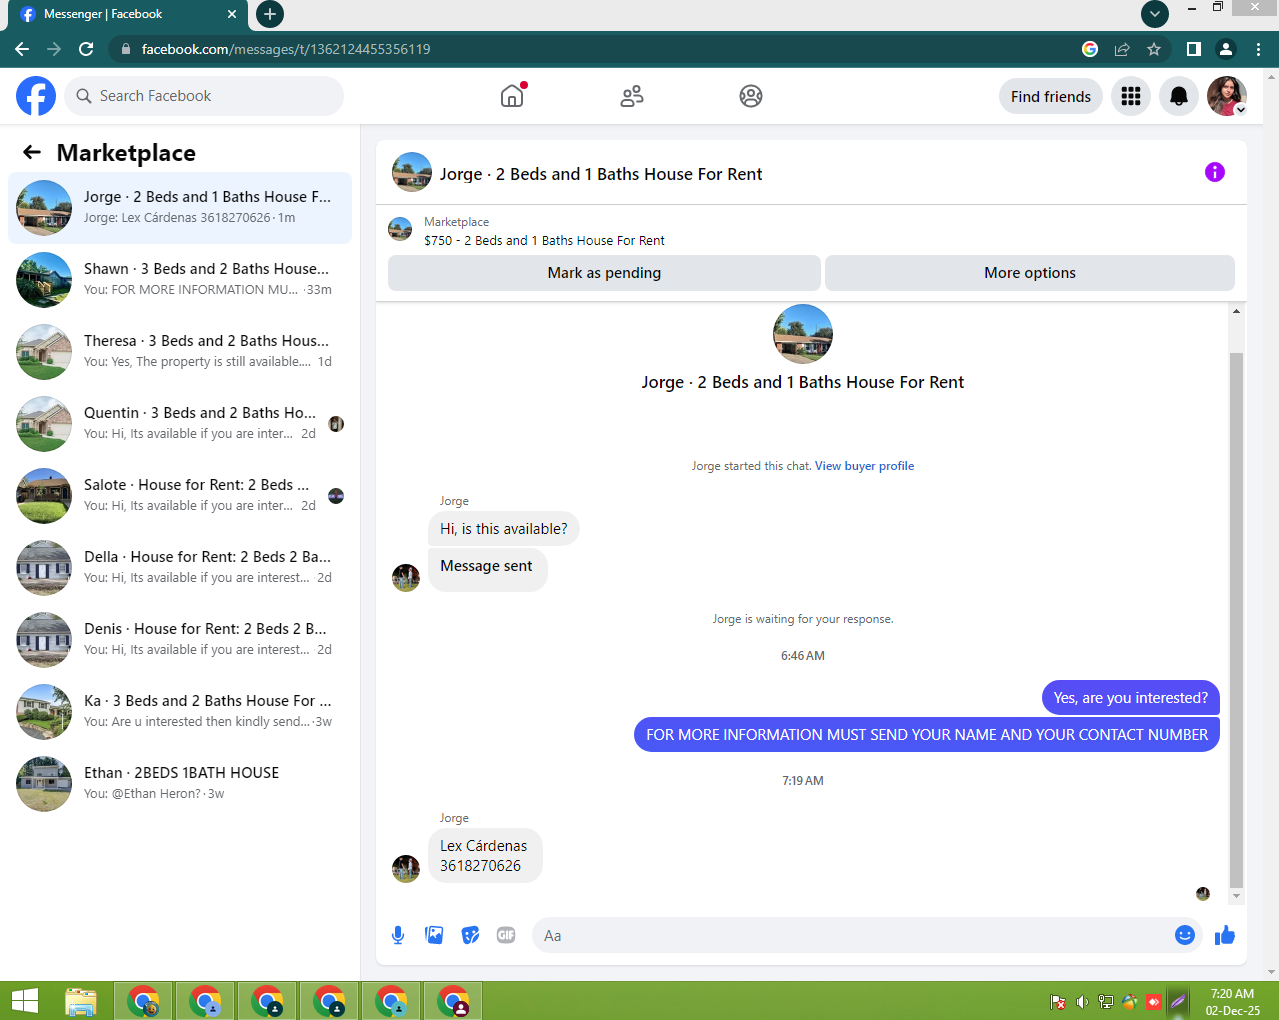Click the taskbar clock 7:20 AM

1232,994
